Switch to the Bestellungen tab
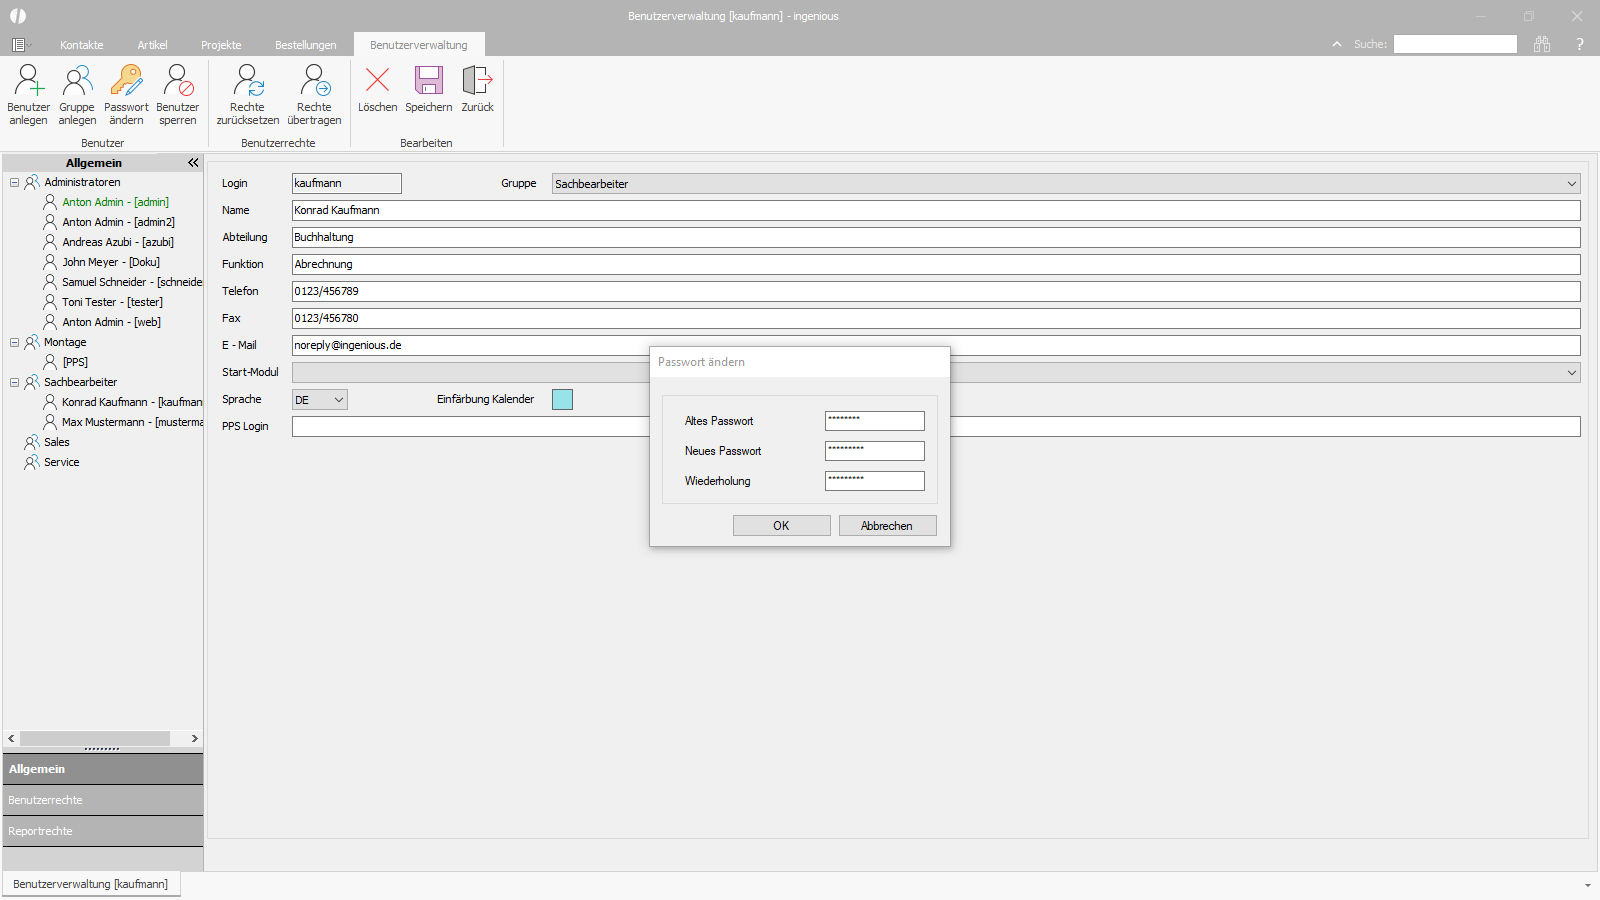Image resolution: width=1600 pixels, height=900 pixels. tap(306, 45)
